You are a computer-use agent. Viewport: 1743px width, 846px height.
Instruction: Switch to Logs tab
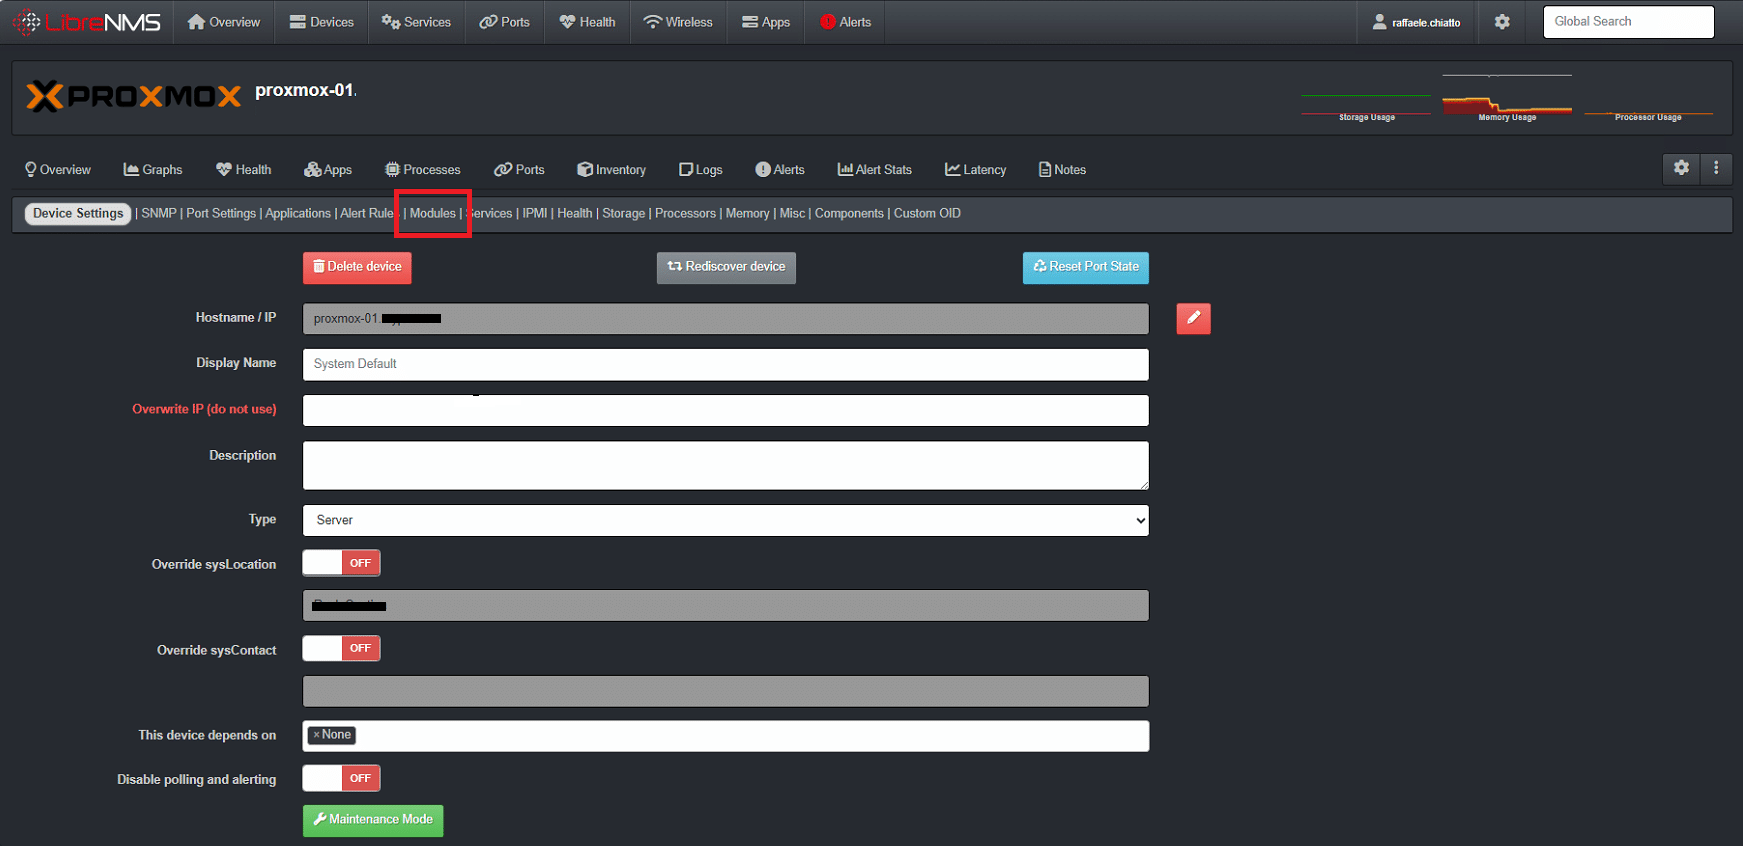701,170
